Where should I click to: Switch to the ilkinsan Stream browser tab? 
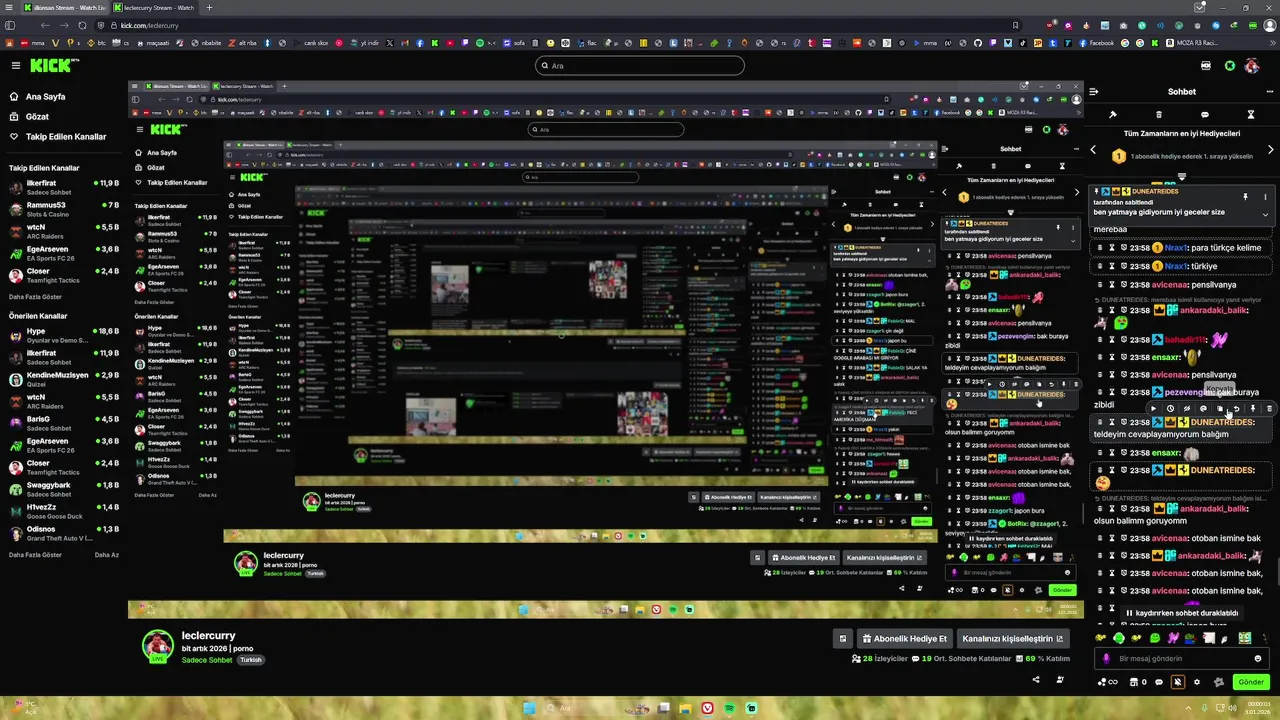pos(65,8)
